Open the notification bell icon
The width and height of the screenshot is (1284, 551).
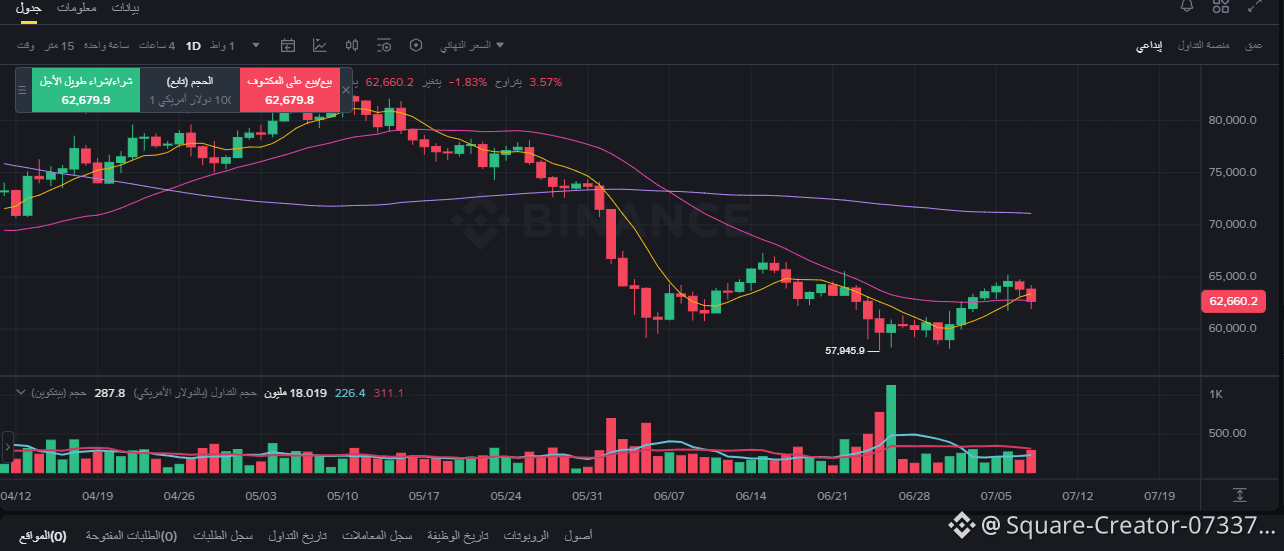pos(1187,6)
